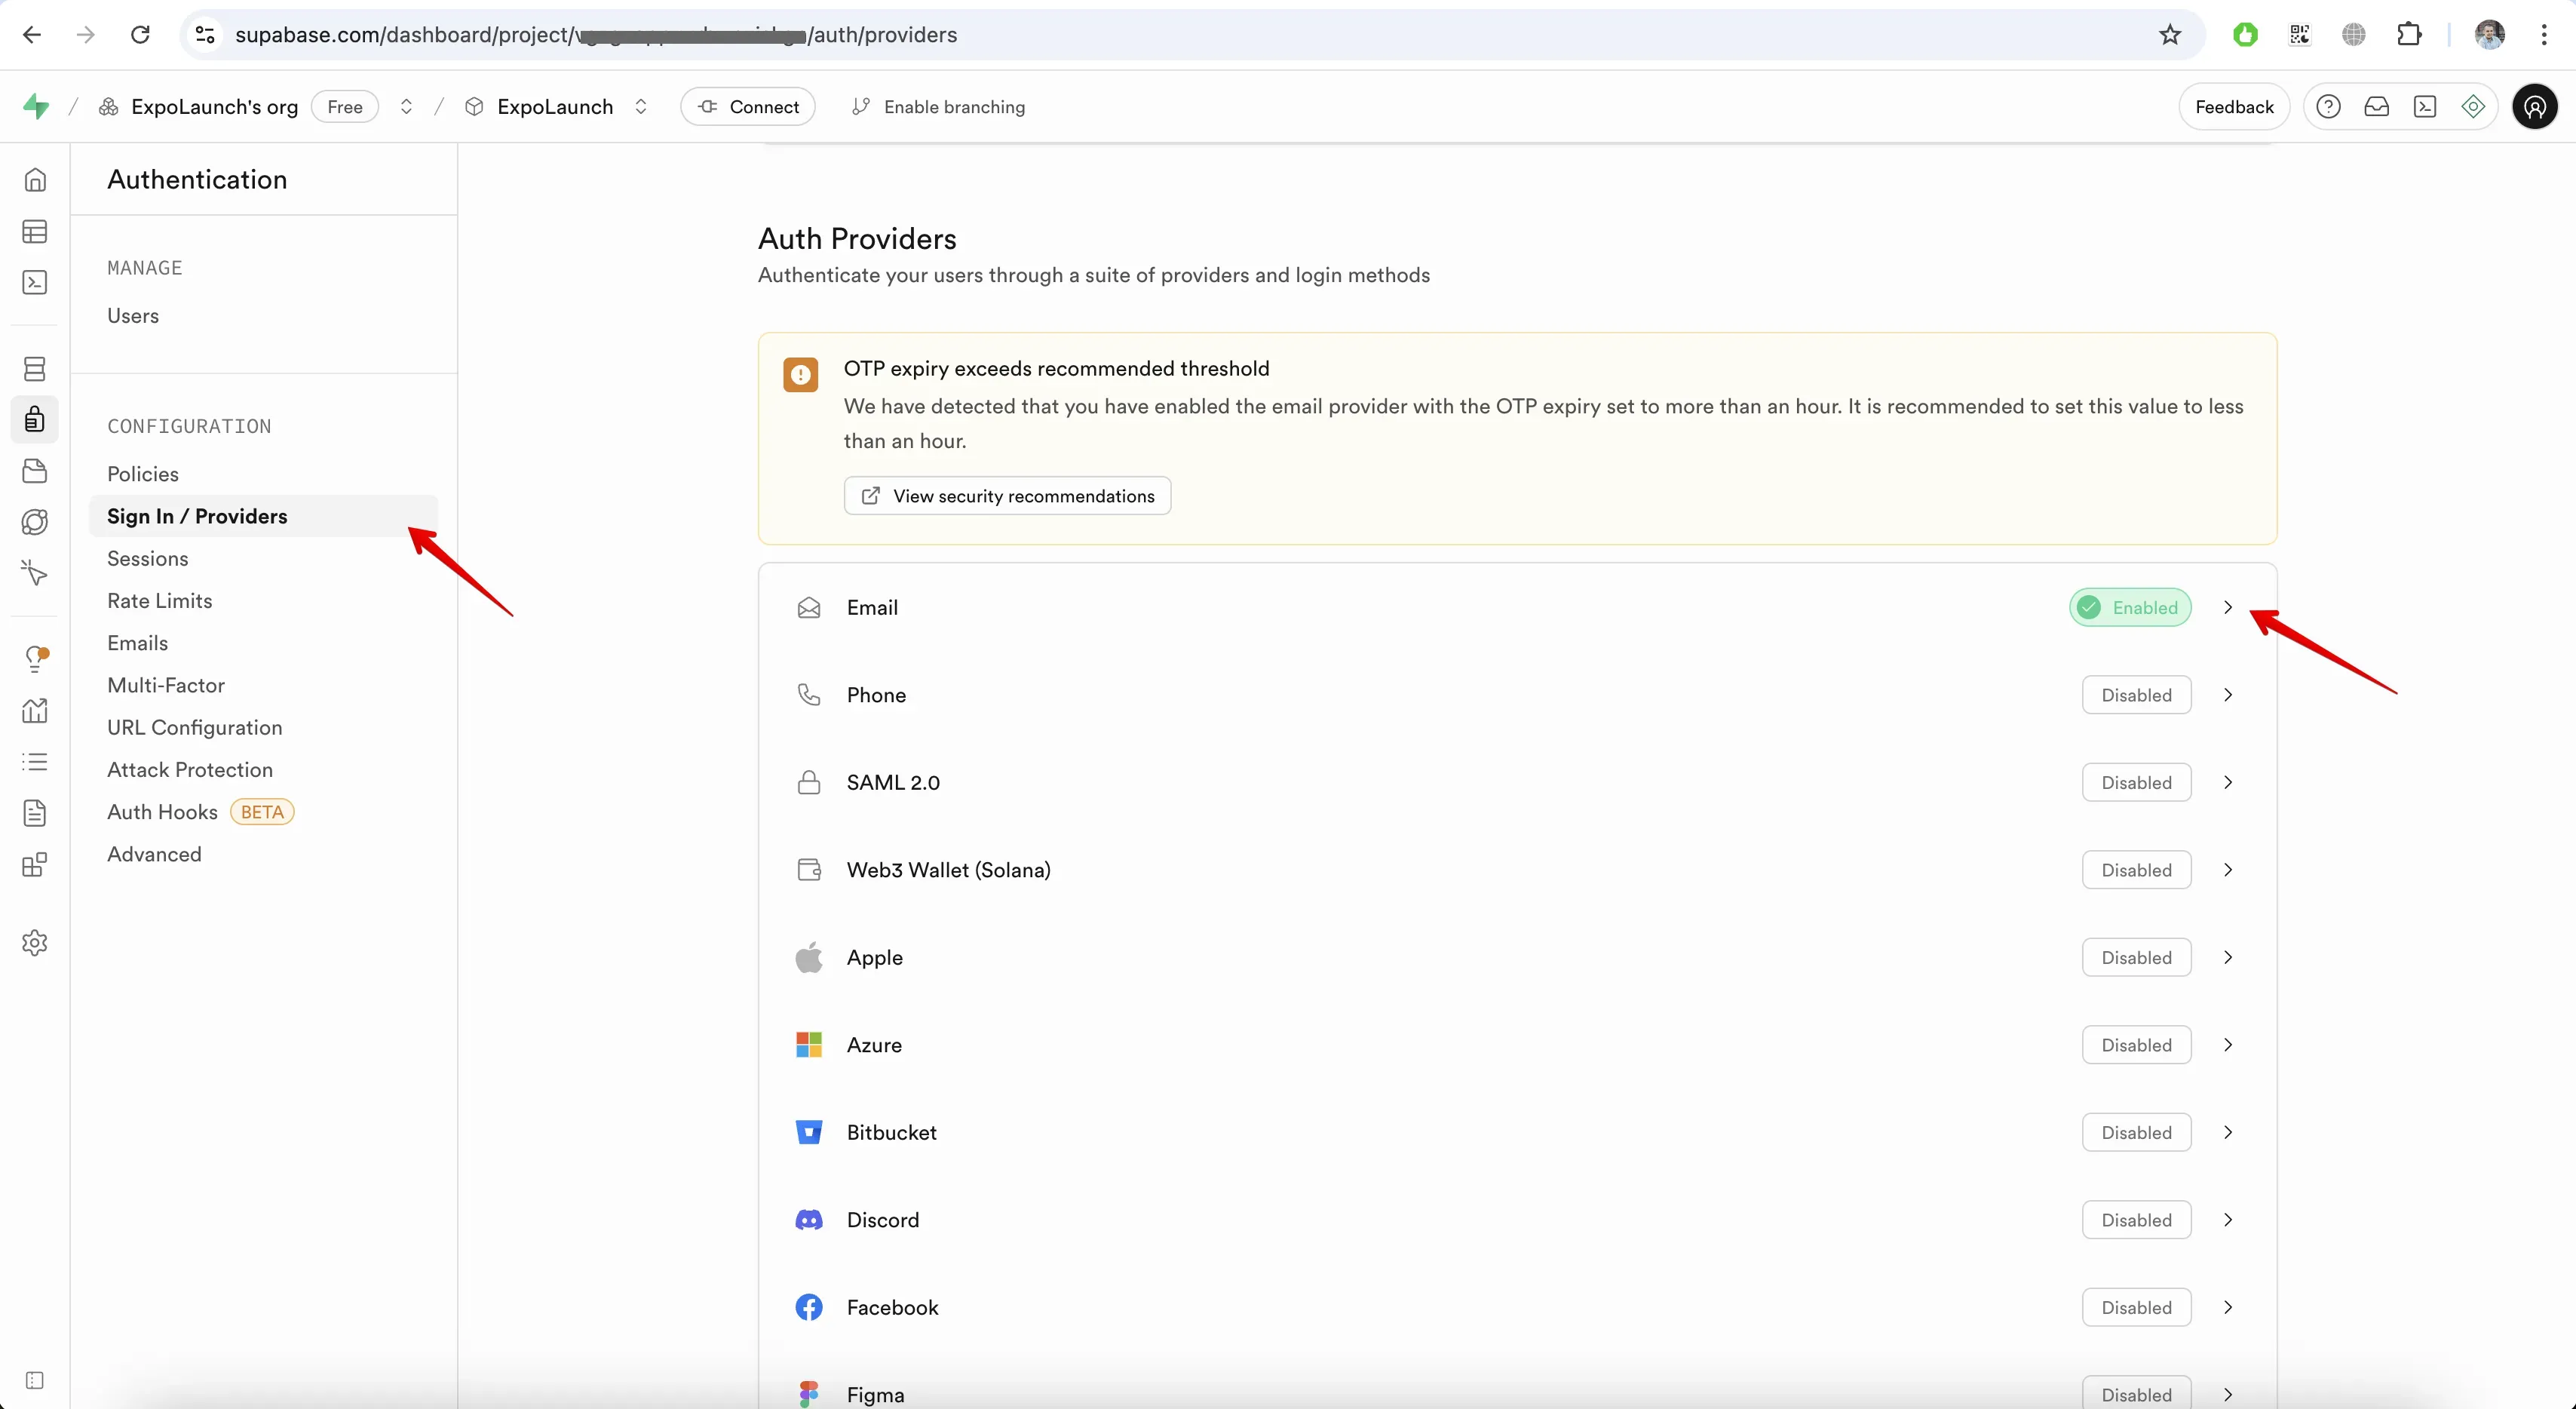Click the Feedback button
Image resolution: width=2576 pixels, height=1409 pixels.
[2234, 107]
